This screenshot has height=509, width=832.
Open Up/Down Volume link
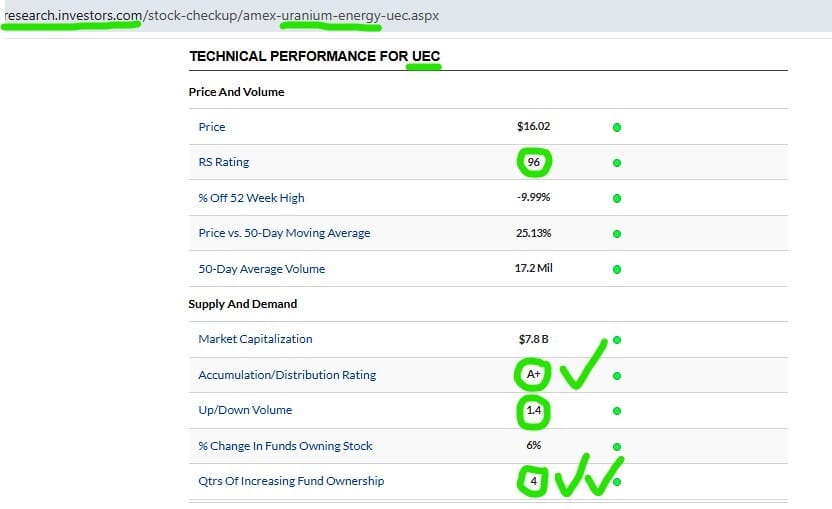245,410
